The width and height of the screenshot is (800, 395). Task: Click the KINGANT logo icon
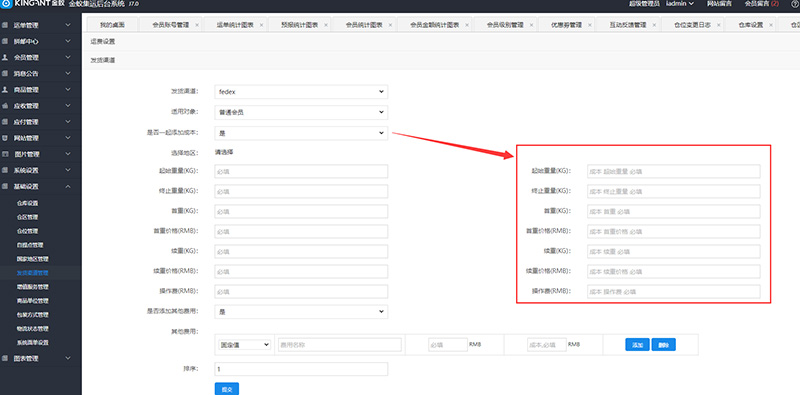click(x=6, y=4)
